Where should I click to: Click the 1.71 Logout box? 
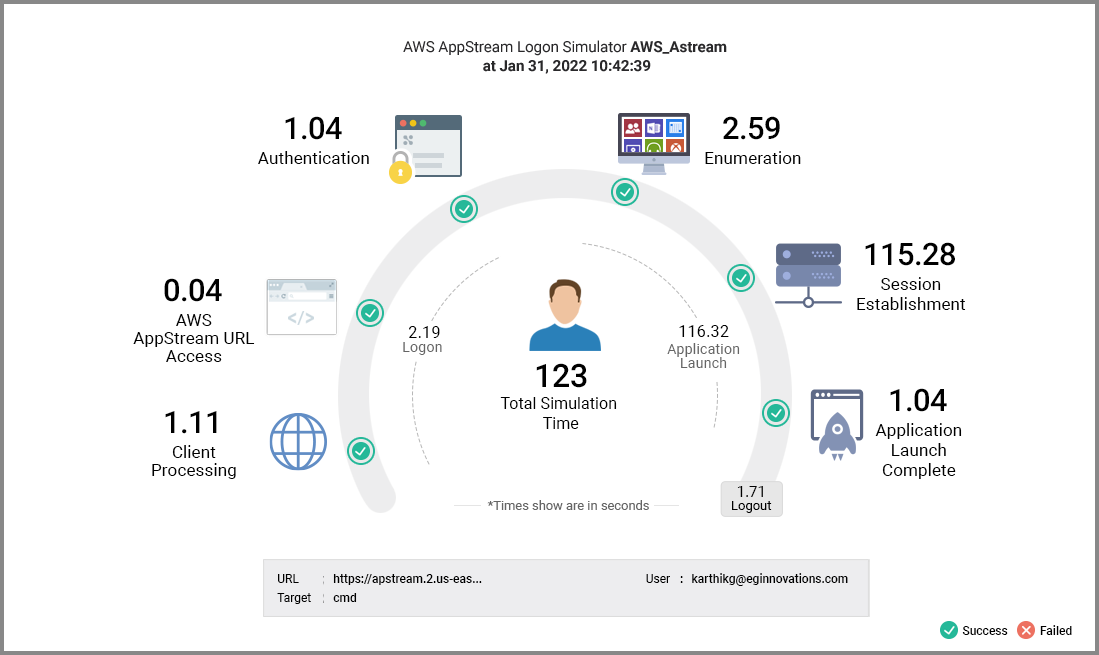point(751,499)
